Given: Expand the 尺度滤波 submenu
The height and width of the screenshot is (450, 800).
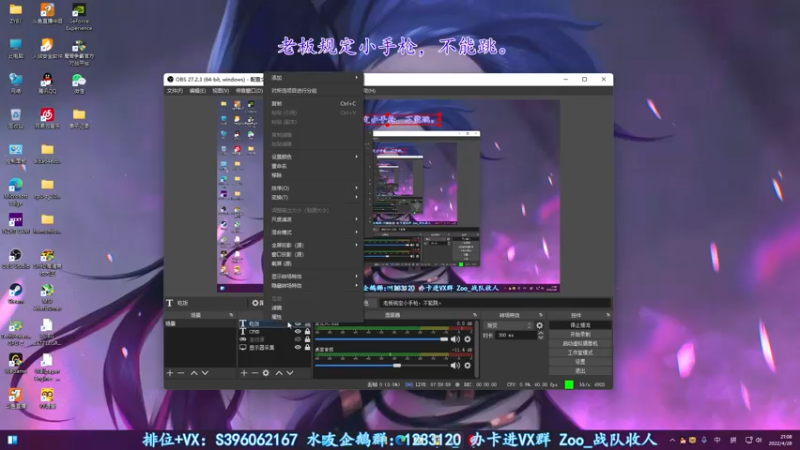Looking at the screenshot, I should coord(313,219).
